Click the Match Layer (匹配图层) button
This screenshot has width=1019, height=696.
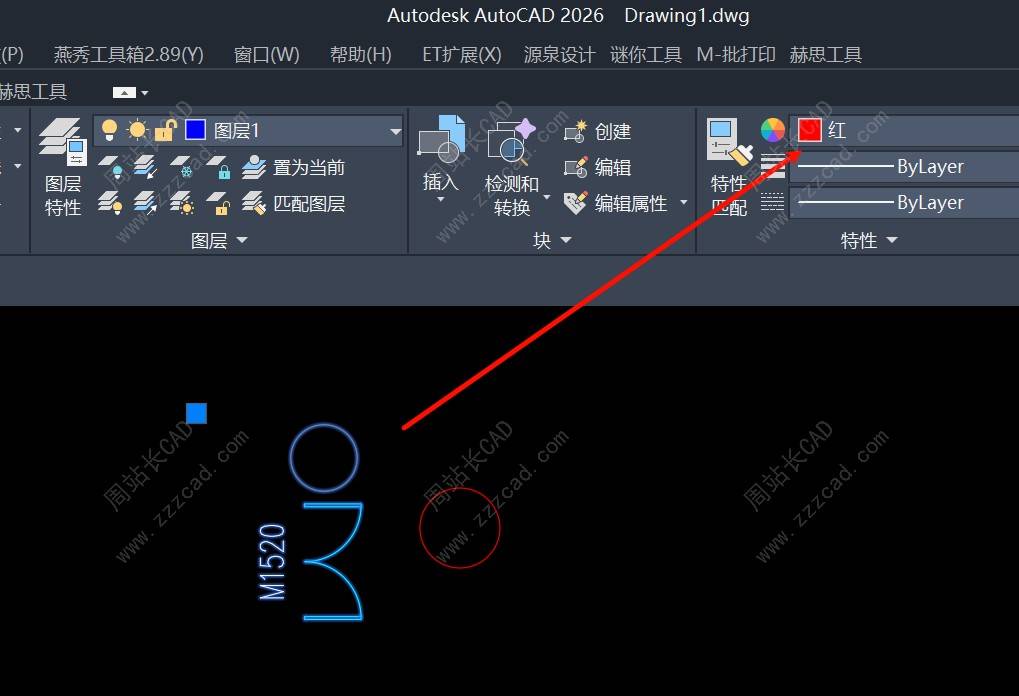coord(293,203)
